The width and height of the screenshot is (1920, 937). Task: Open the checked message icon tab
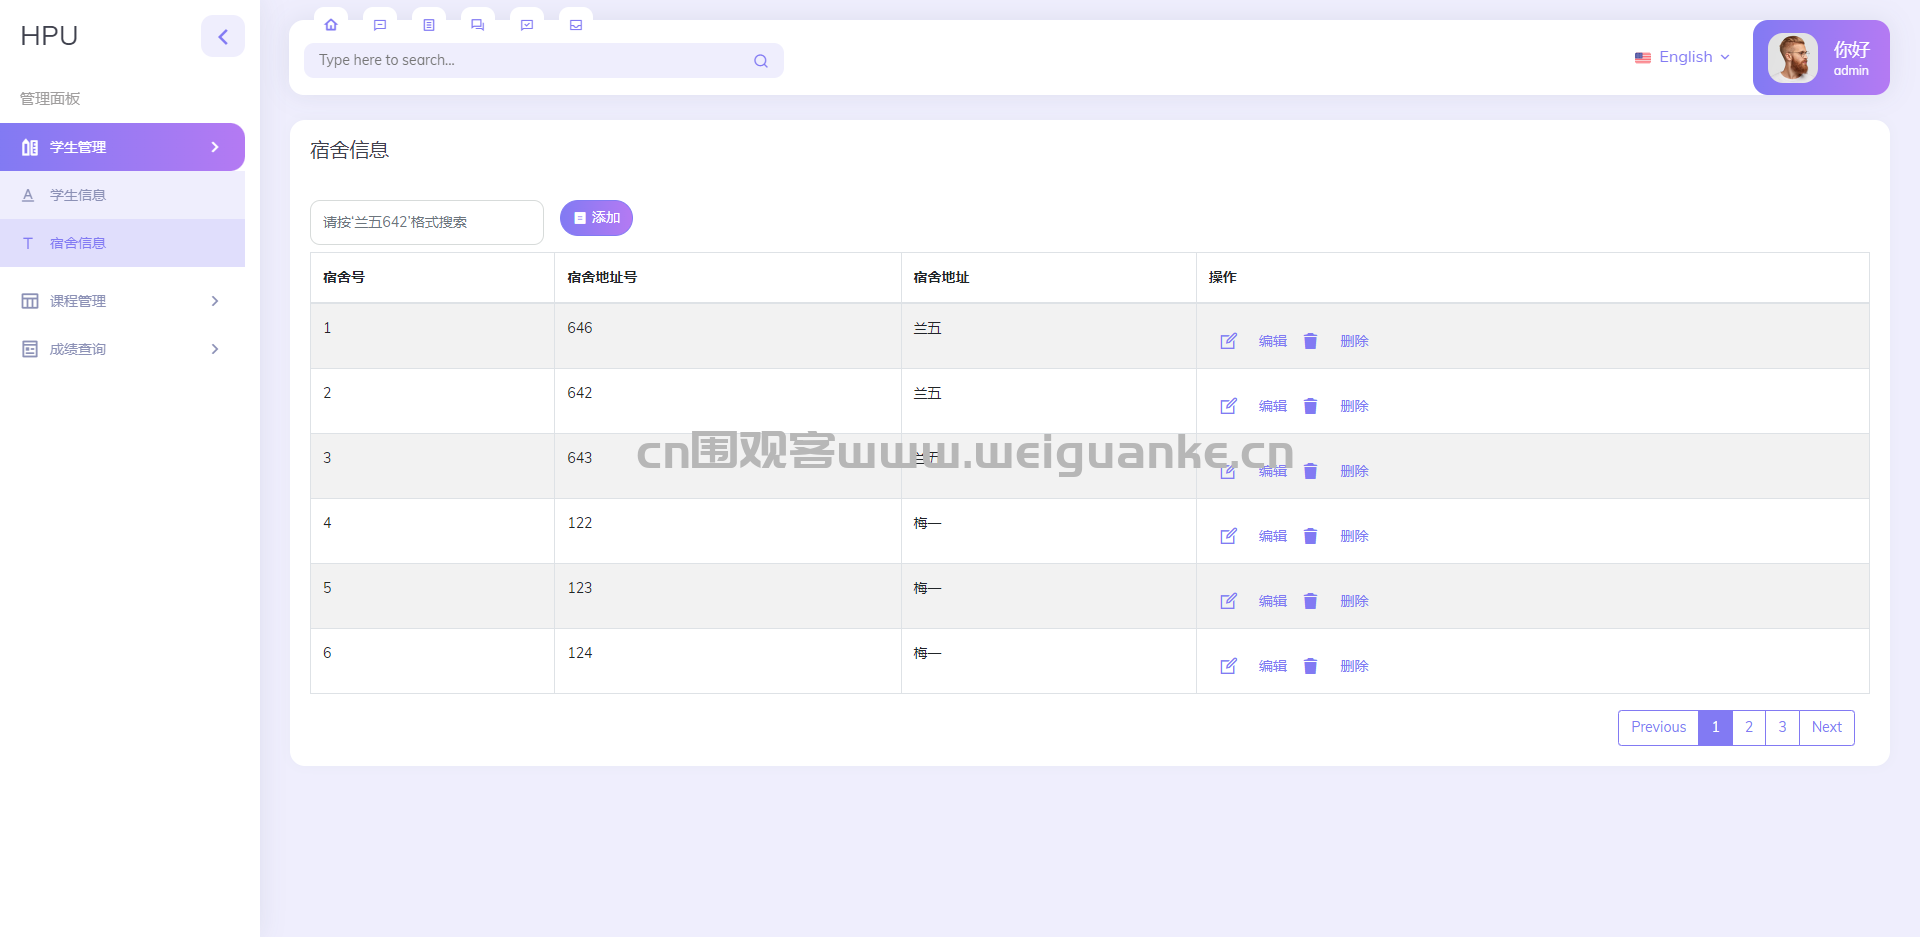point(527,24)
